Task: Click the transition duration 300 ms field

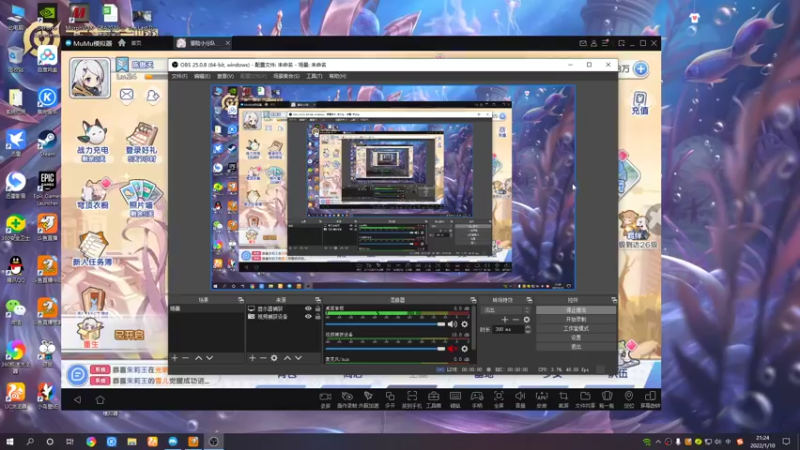Action: coord(508,330)
